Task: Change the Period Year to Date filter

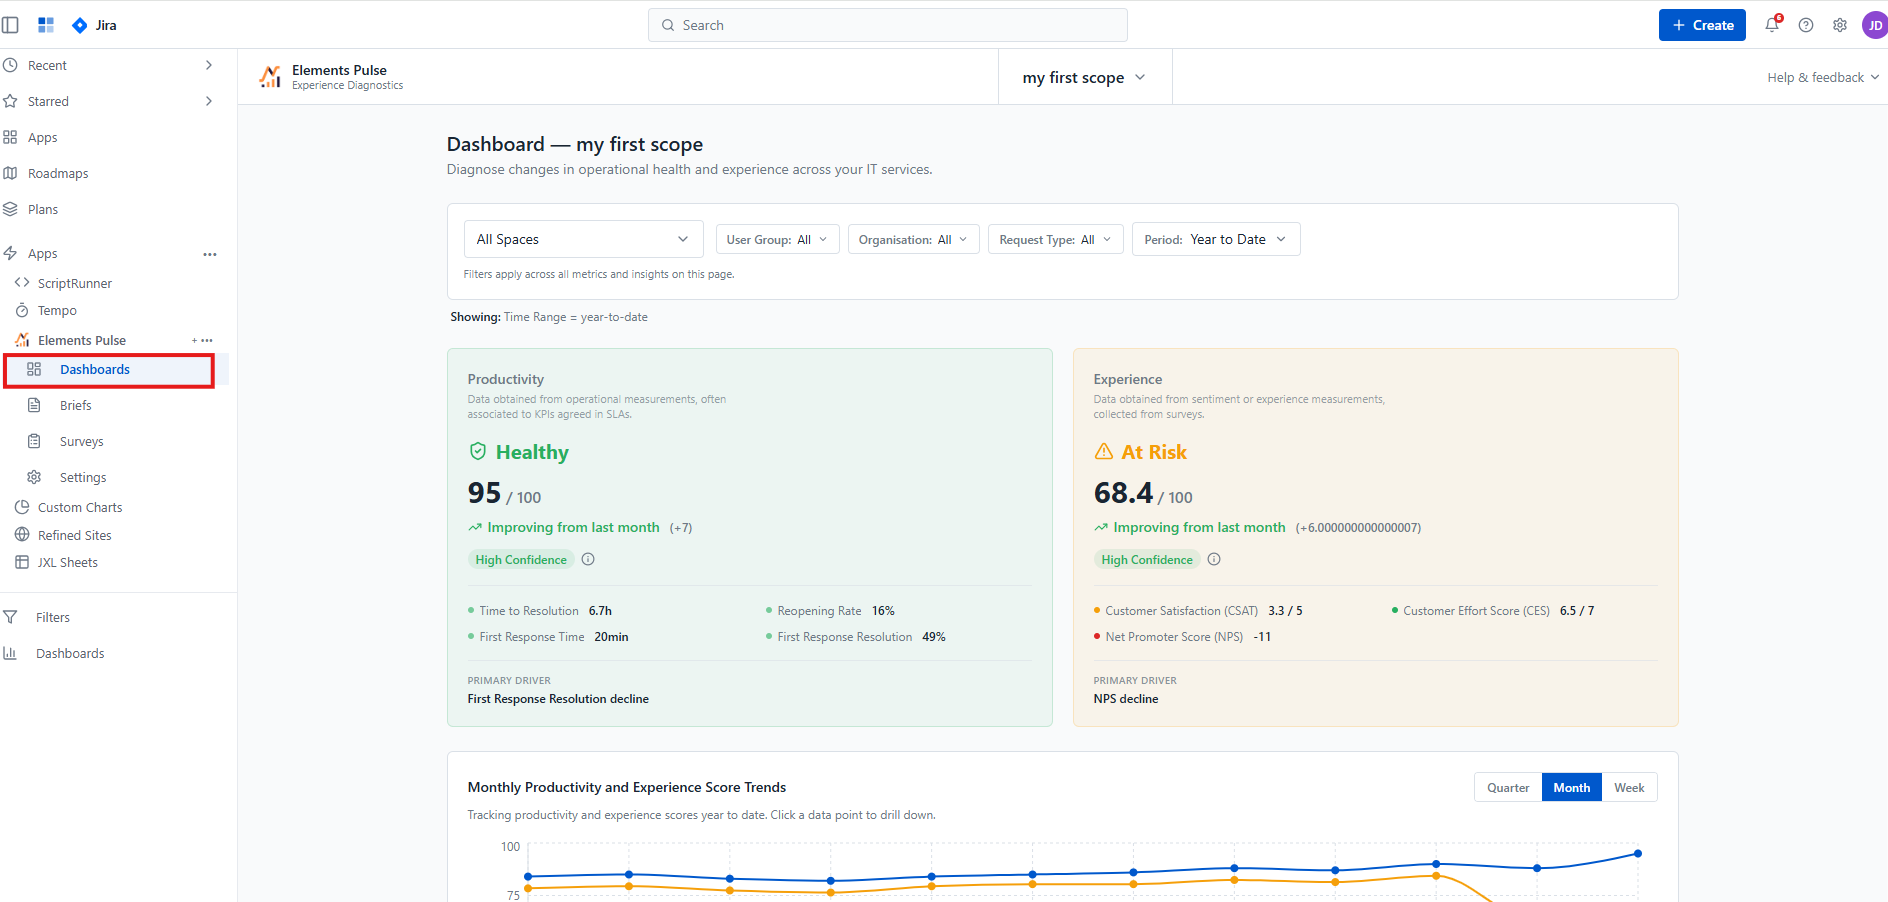Action: coord(1216,240)
